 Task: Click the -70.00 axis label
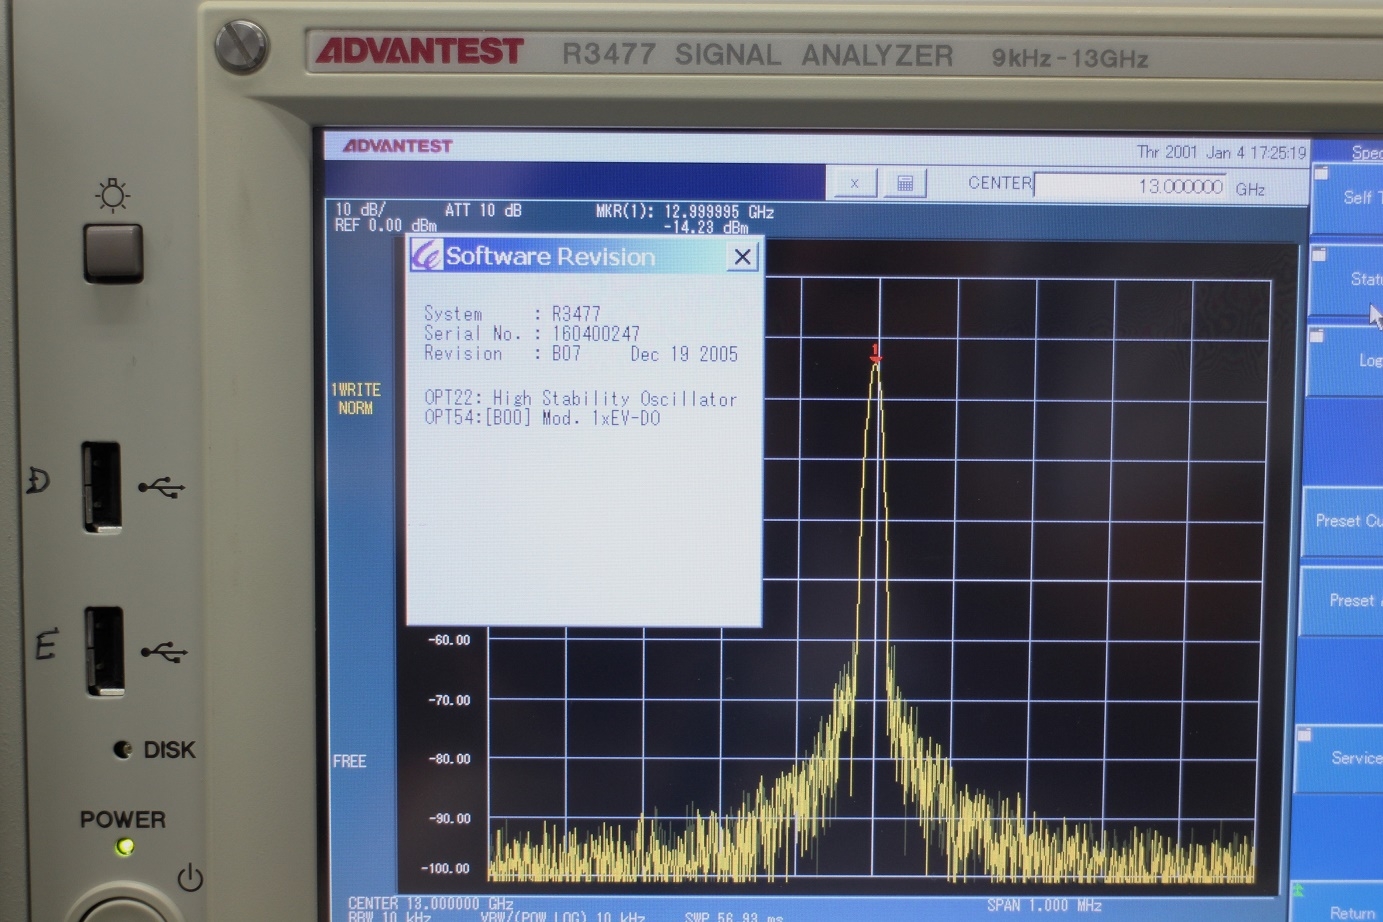pyautogui.click(x=449, y=700)
